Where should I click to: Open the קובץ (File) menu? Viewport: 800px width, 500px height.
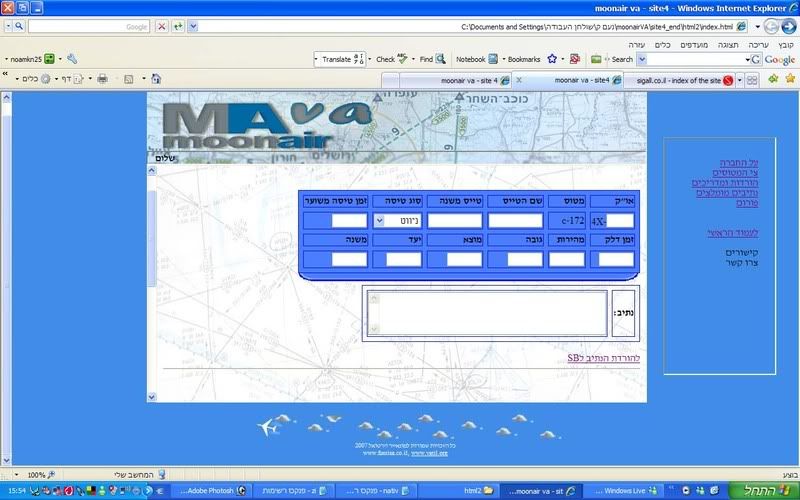[x=785, y=45]
